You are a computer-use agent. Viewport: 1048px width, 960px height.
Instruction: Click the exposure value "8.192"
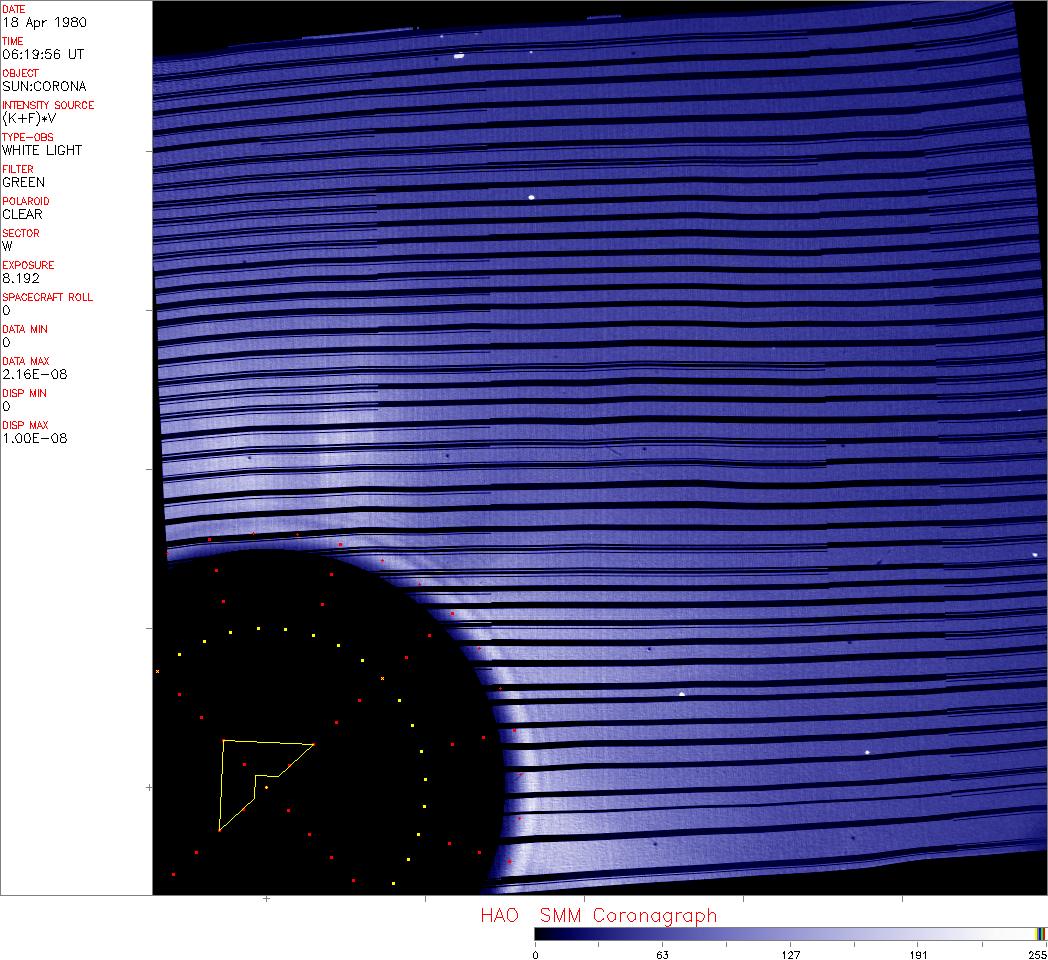coord(21,278)
